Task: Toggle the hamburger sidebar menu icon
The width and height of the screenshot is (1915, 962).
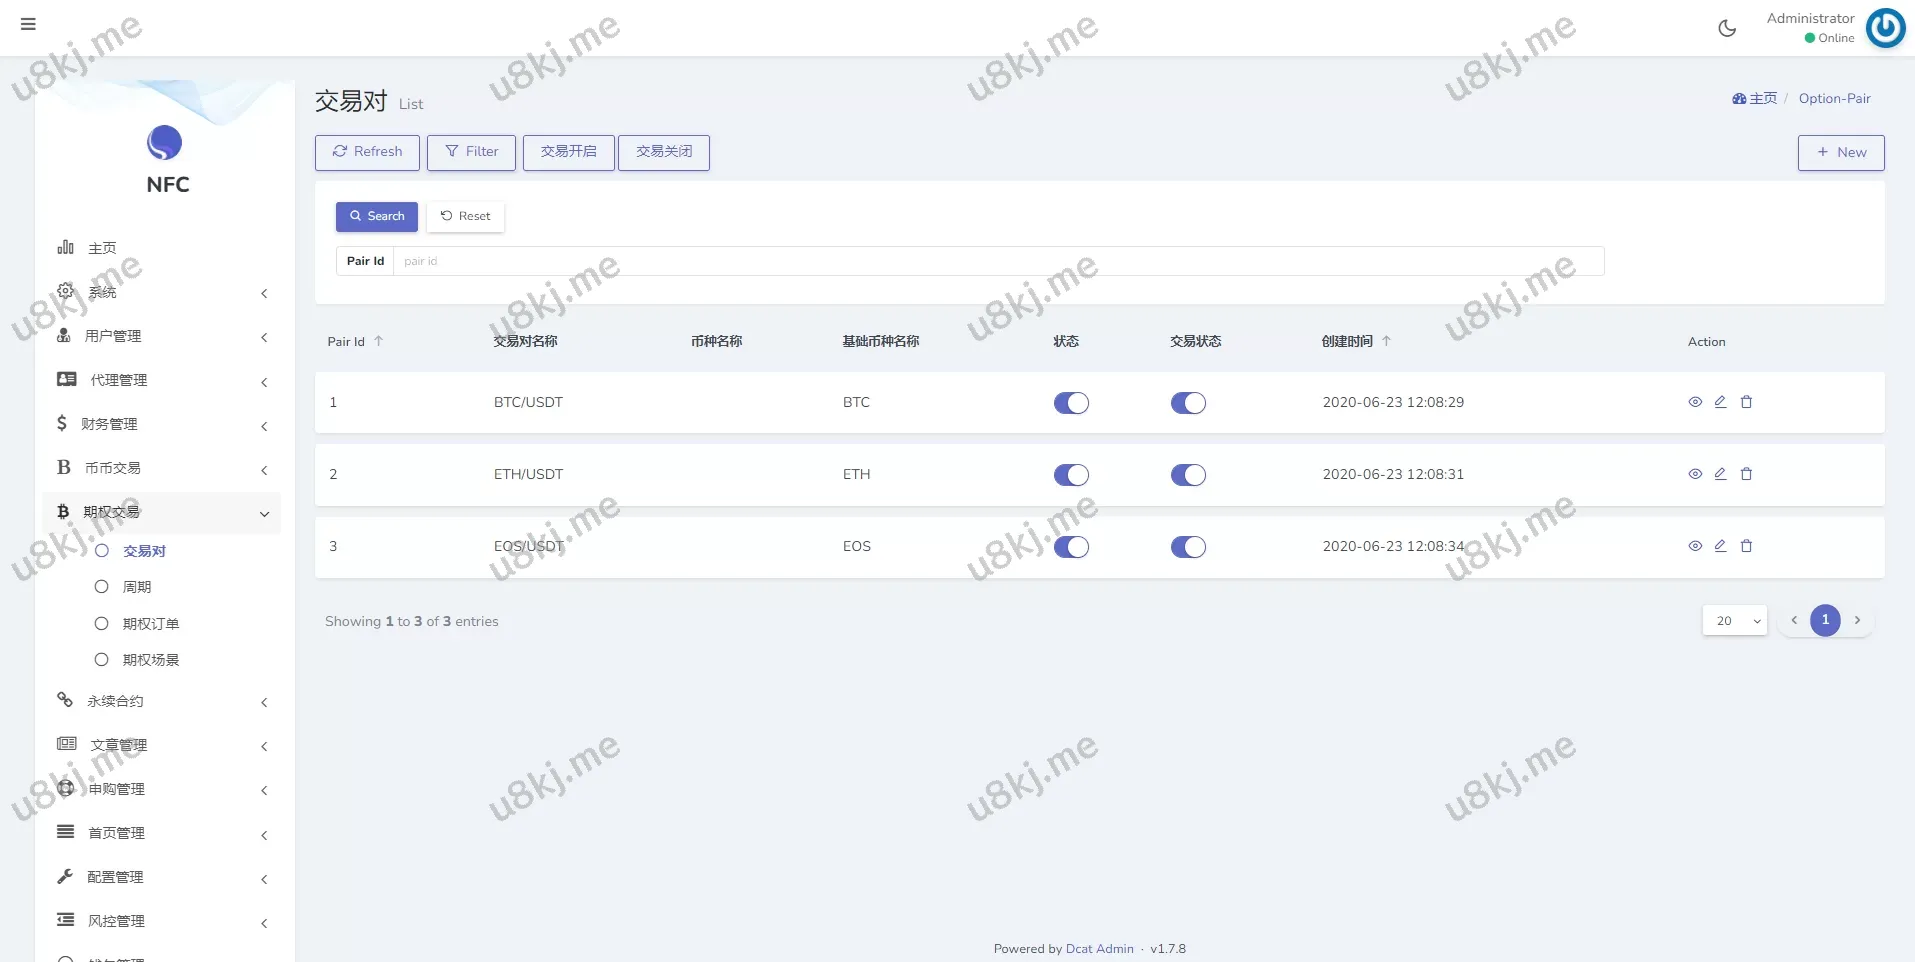Action: [x=28, y=24]
